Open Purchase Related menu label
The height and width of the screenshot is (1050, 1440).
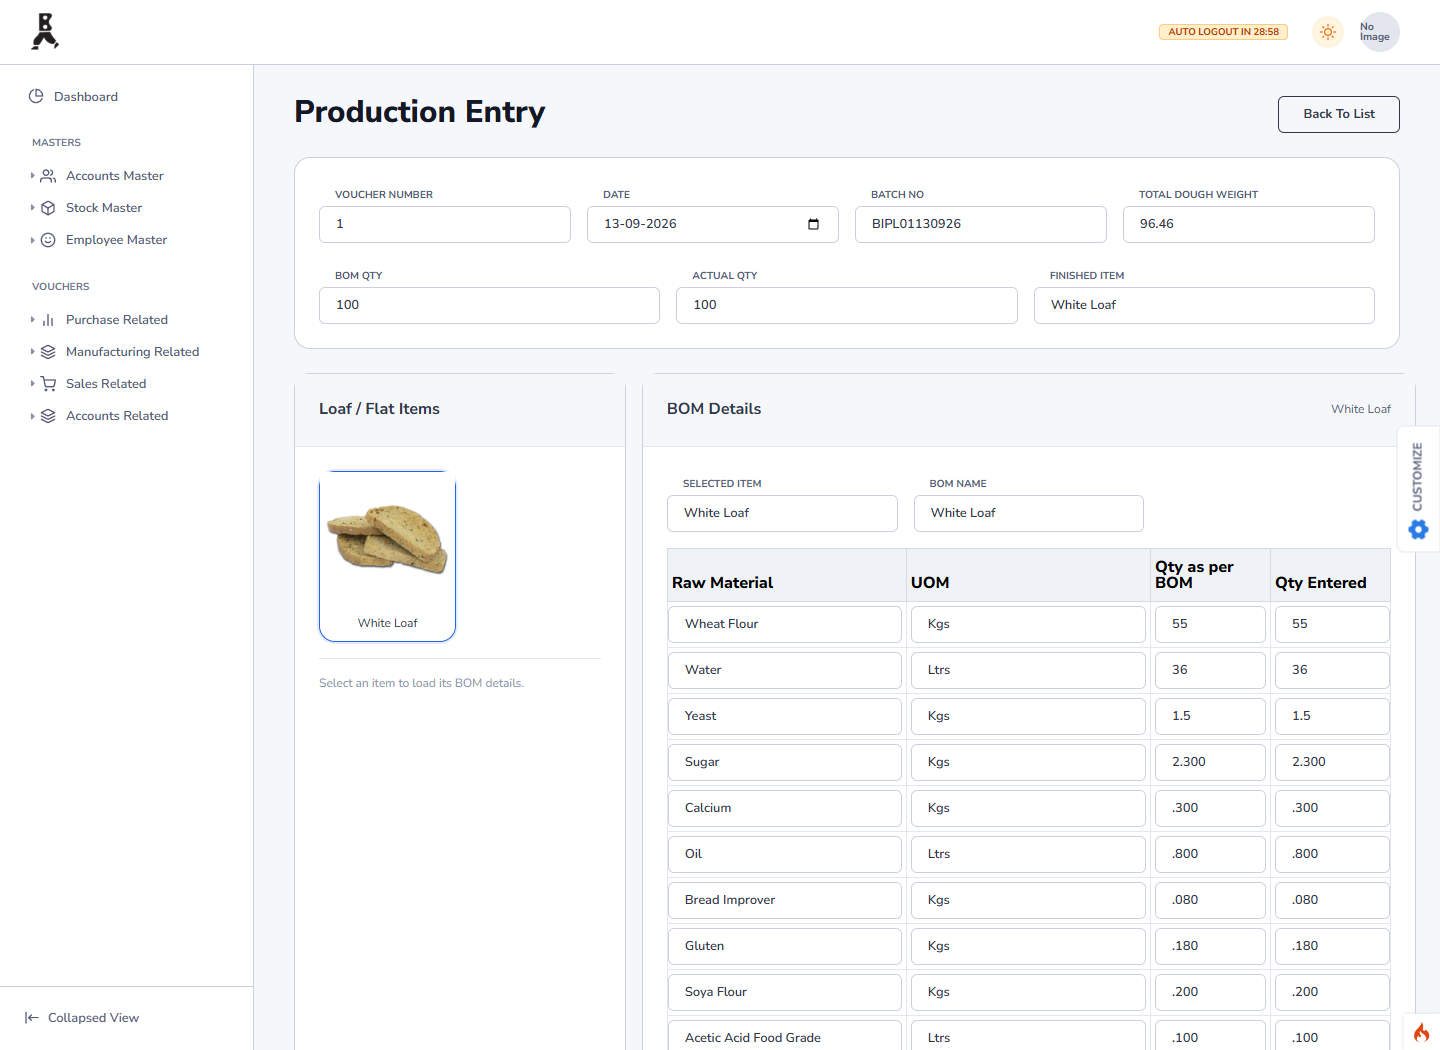click(x=117, y=320)
